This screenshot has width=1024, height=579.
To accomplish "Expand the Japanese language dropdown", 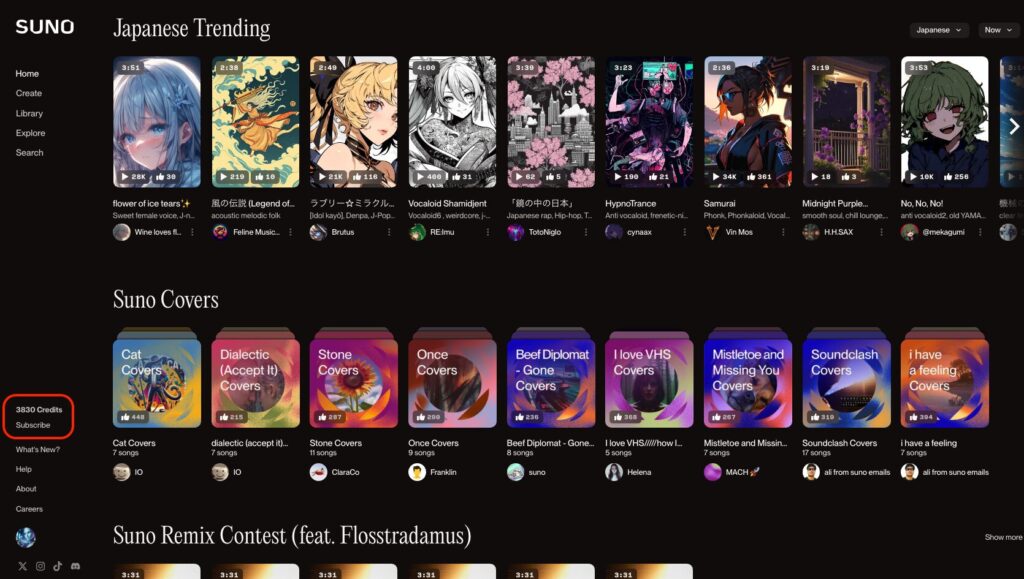I will point(938,30).
